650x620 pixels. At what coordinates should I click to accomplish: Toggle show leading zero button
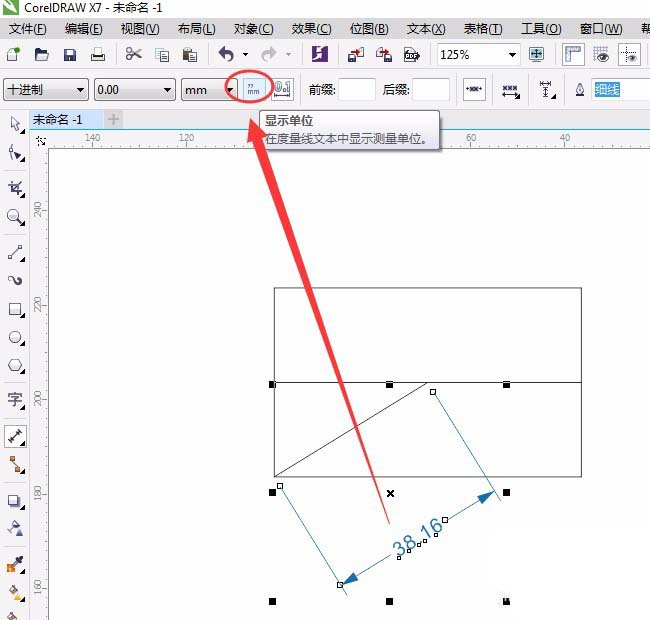[282, 89]
